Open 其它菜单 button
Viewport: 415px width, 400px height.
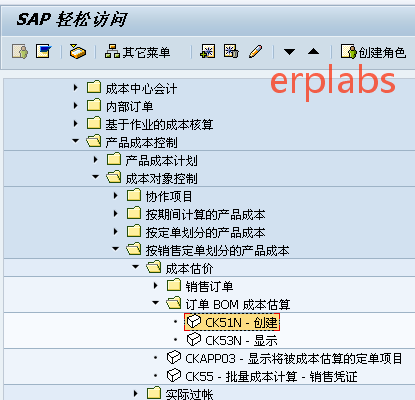tap(138, 52)
